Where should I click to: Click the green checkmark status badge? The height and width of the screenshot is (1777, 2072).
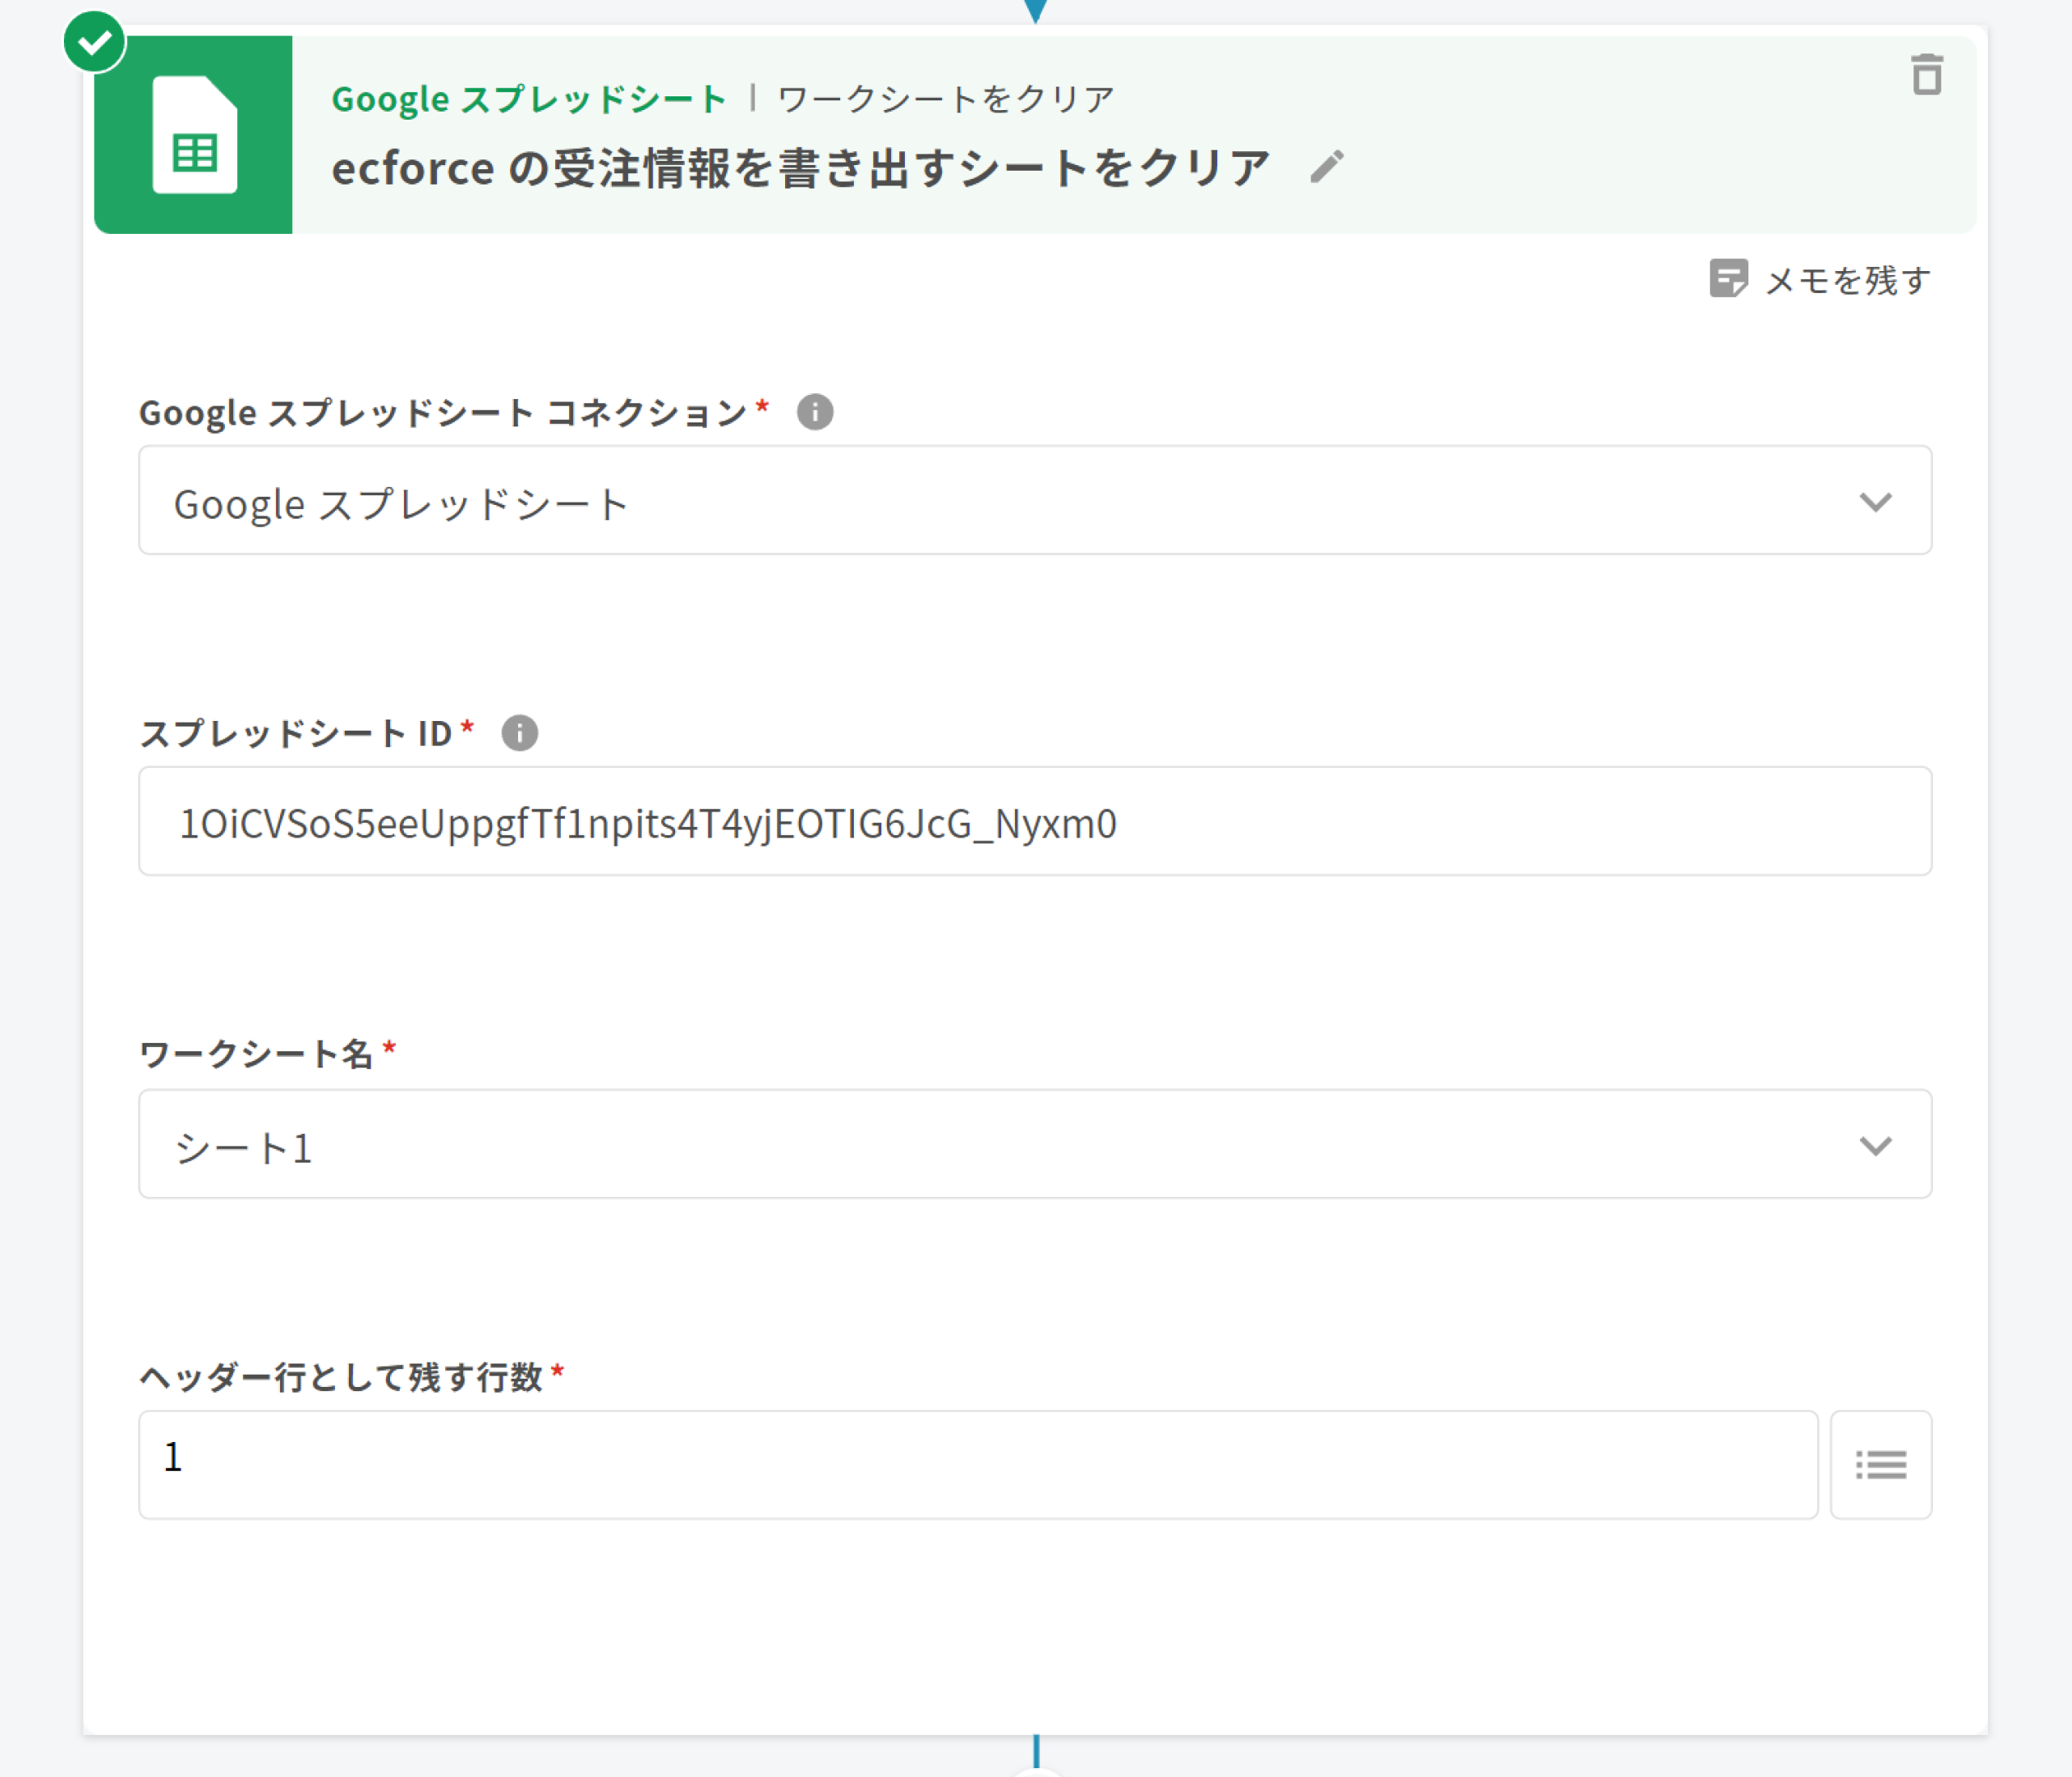(94, 42)
